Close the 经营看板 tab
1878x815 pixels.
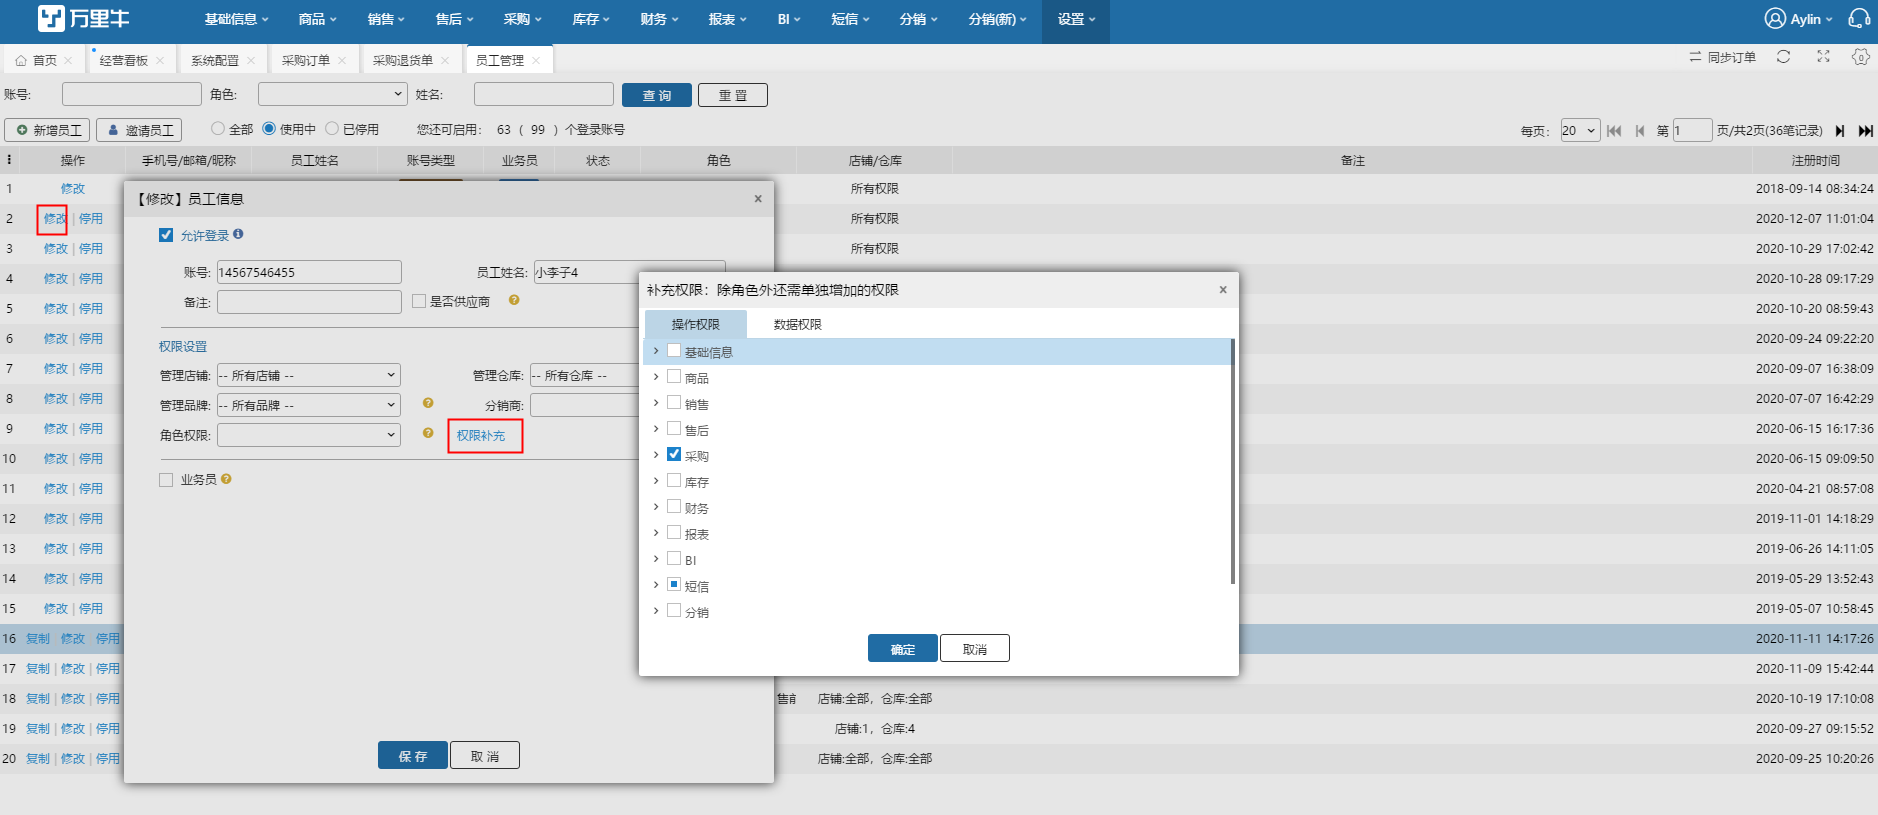[x=160, y=60]
